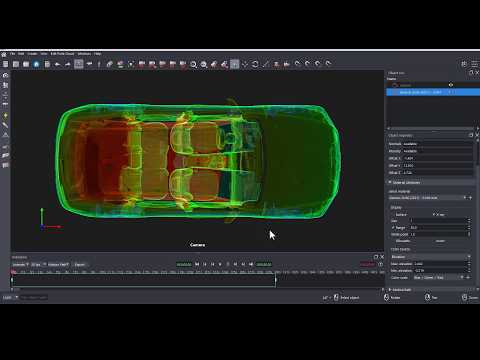Open the File menu
The width and height of the screenshot is (480, 360).
[x=12, y=54]
